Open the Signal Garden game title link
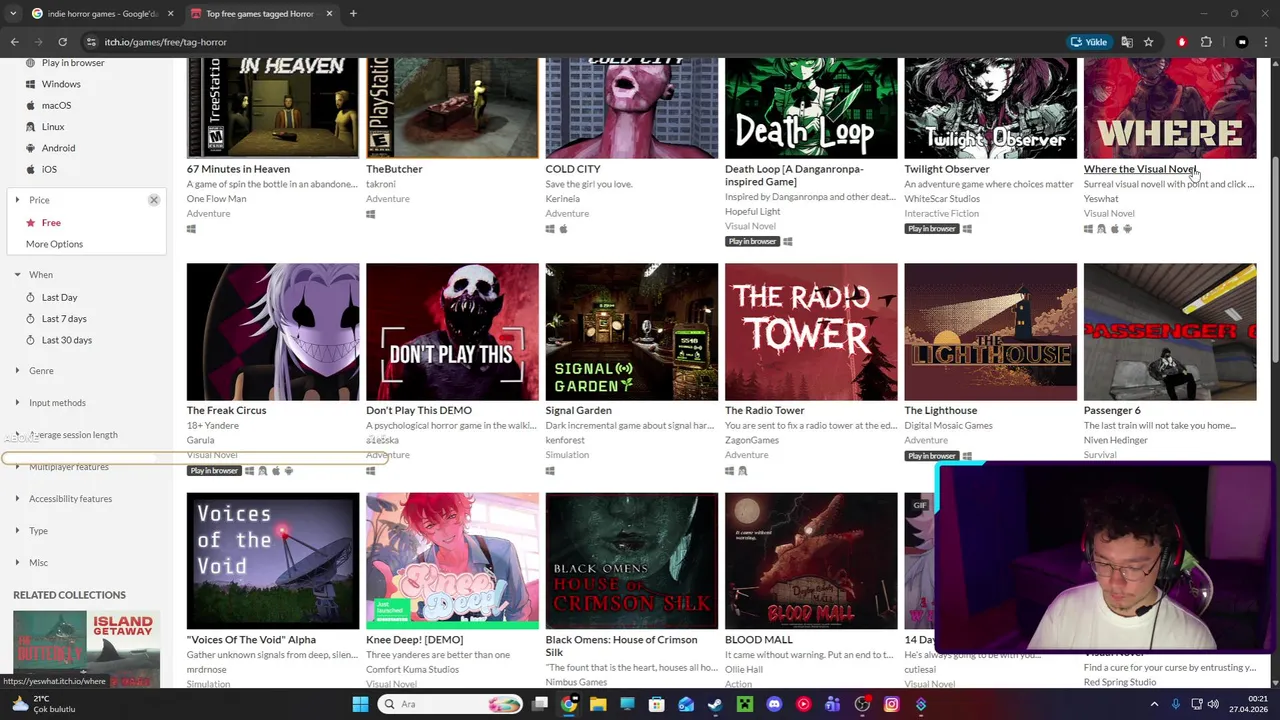1280x720 pixels. pos(578,410)
